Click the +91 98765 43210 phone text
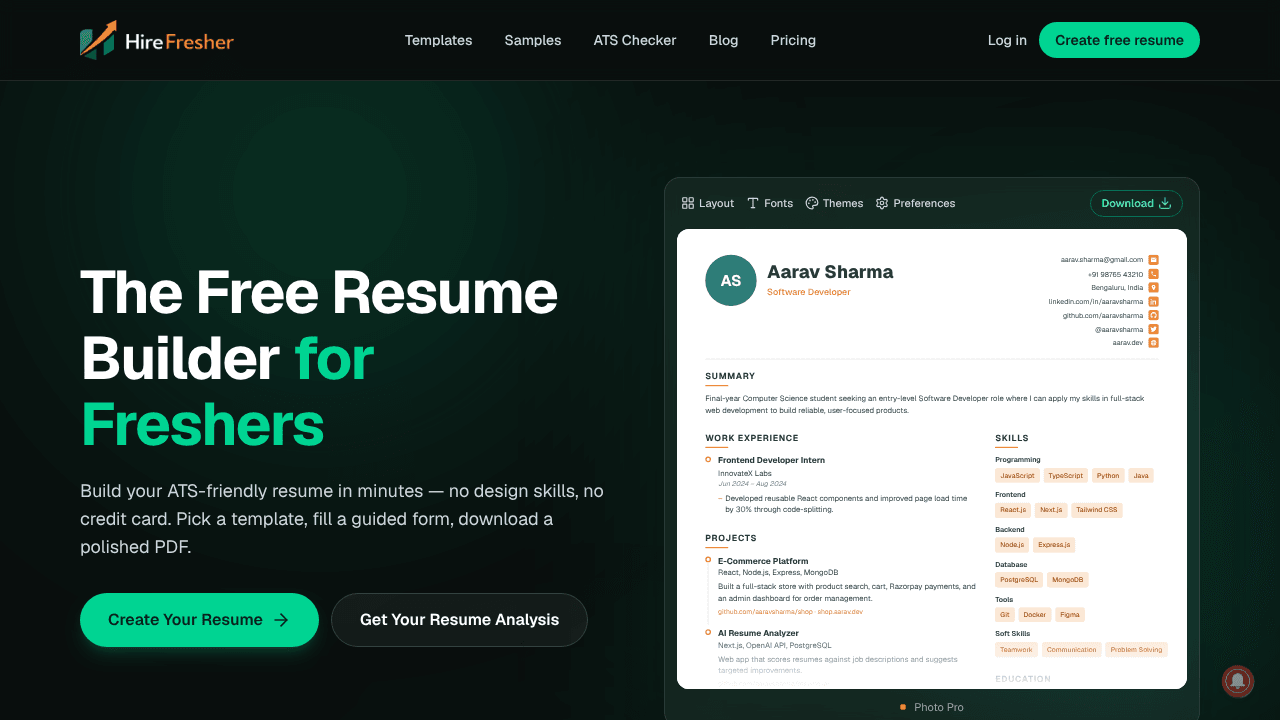 [1115, 274]
